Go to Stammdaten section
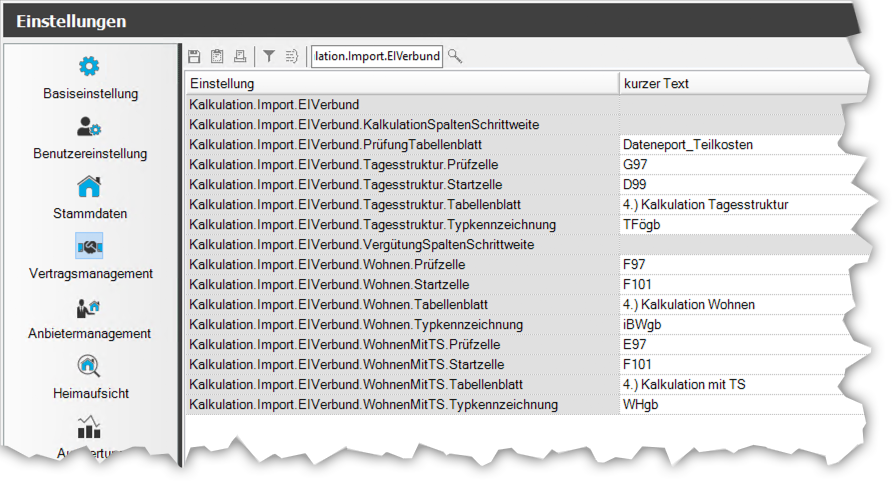 click(x=90, y=198)
